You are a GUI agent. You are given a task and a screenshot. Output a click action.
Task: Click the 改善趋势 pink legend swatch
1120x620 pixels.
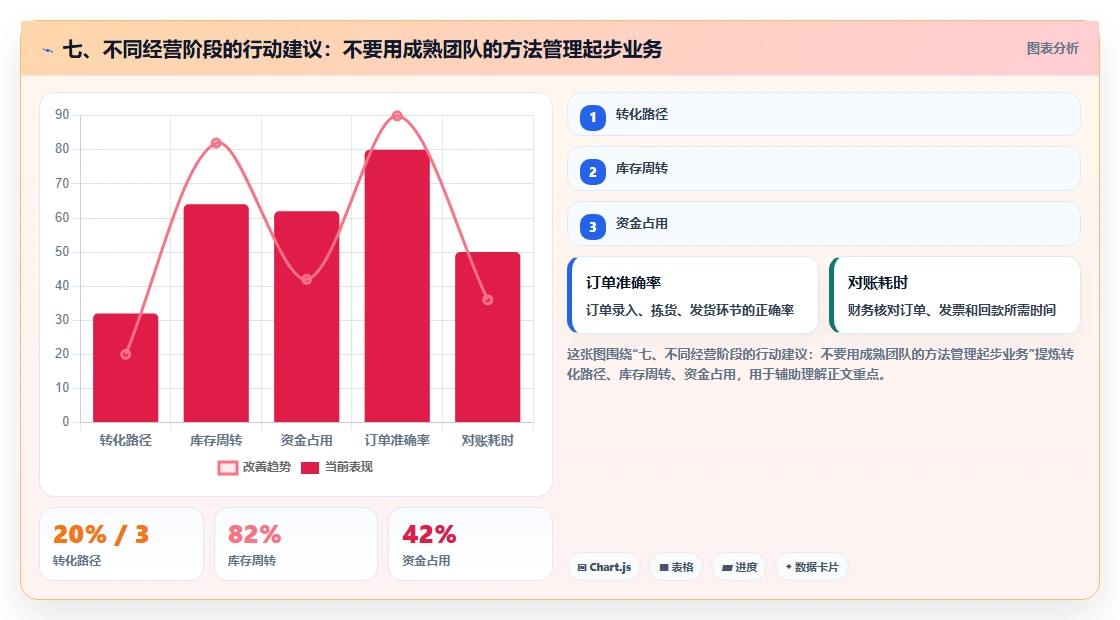click(x=227, y=468)
